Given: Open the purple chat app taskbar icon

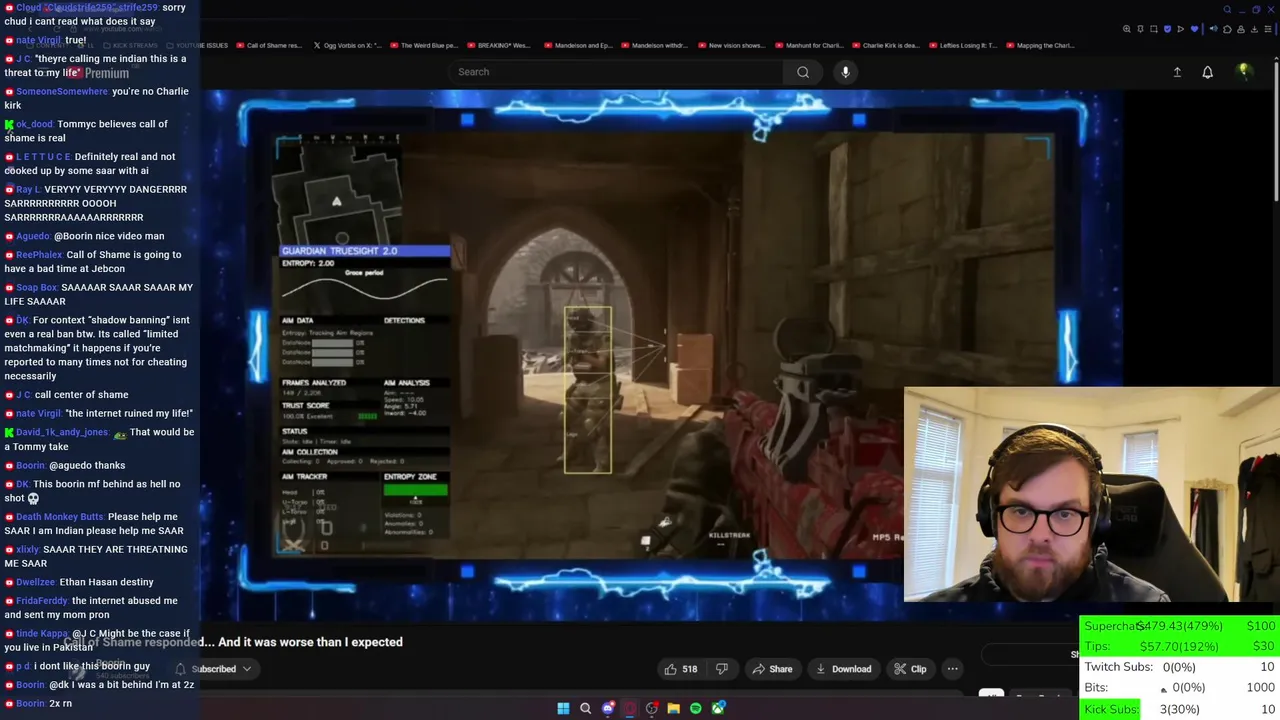Looking at the screenshot, I should (x=608, y=708).
